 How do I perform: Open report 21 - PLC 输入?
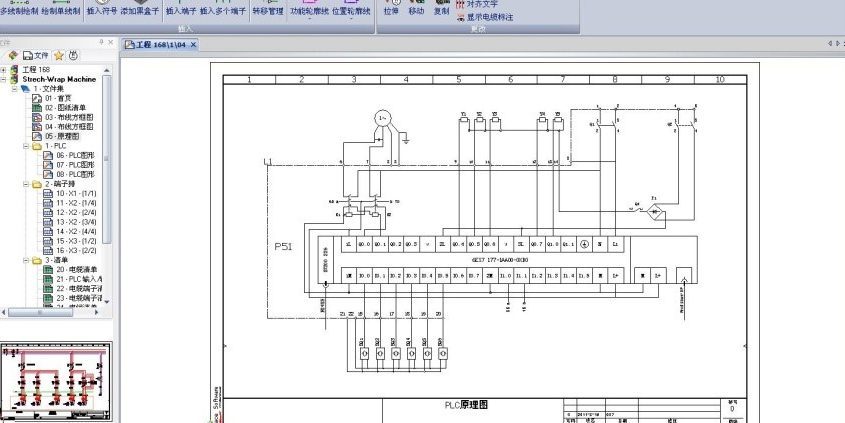point(79,279)
